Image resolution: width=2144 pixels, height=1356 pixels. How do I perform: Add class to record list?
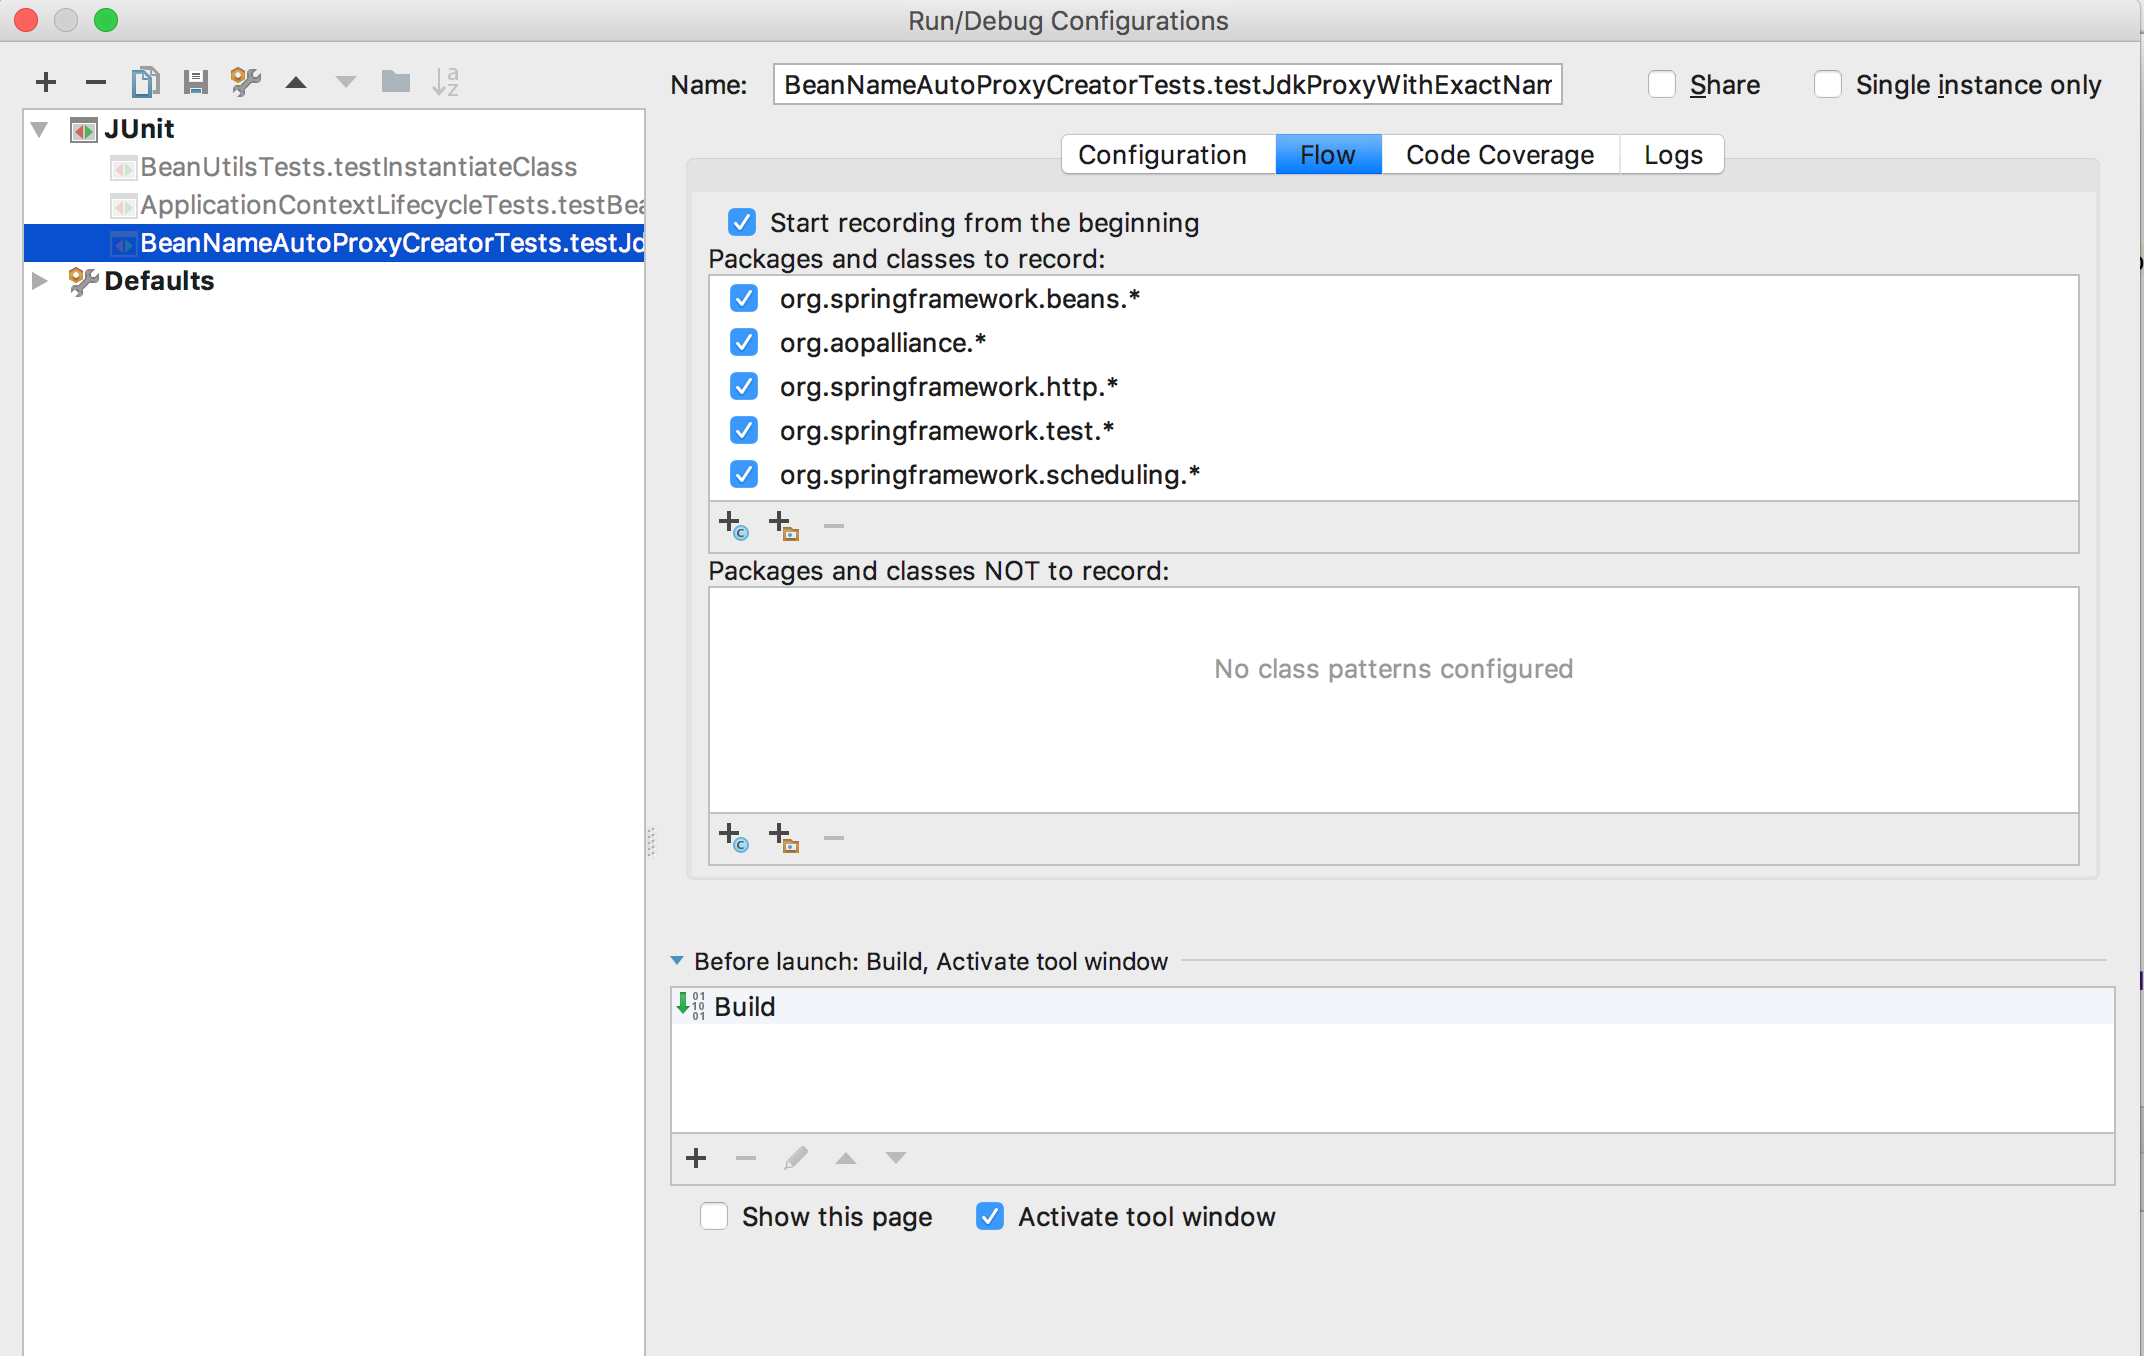[x=733, y=525]
